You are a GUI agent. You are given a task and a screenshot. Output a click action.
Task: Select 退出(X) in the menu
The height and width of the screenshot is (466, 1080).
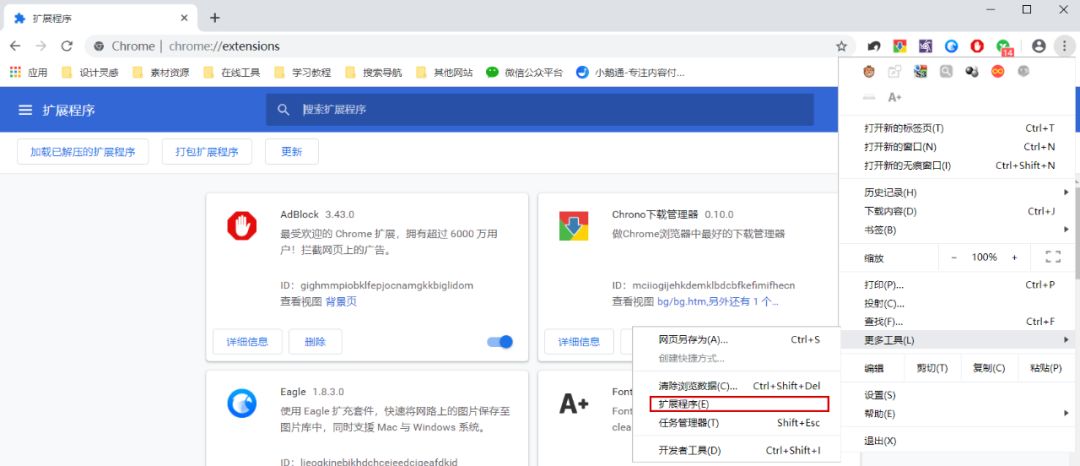(957, 441)
